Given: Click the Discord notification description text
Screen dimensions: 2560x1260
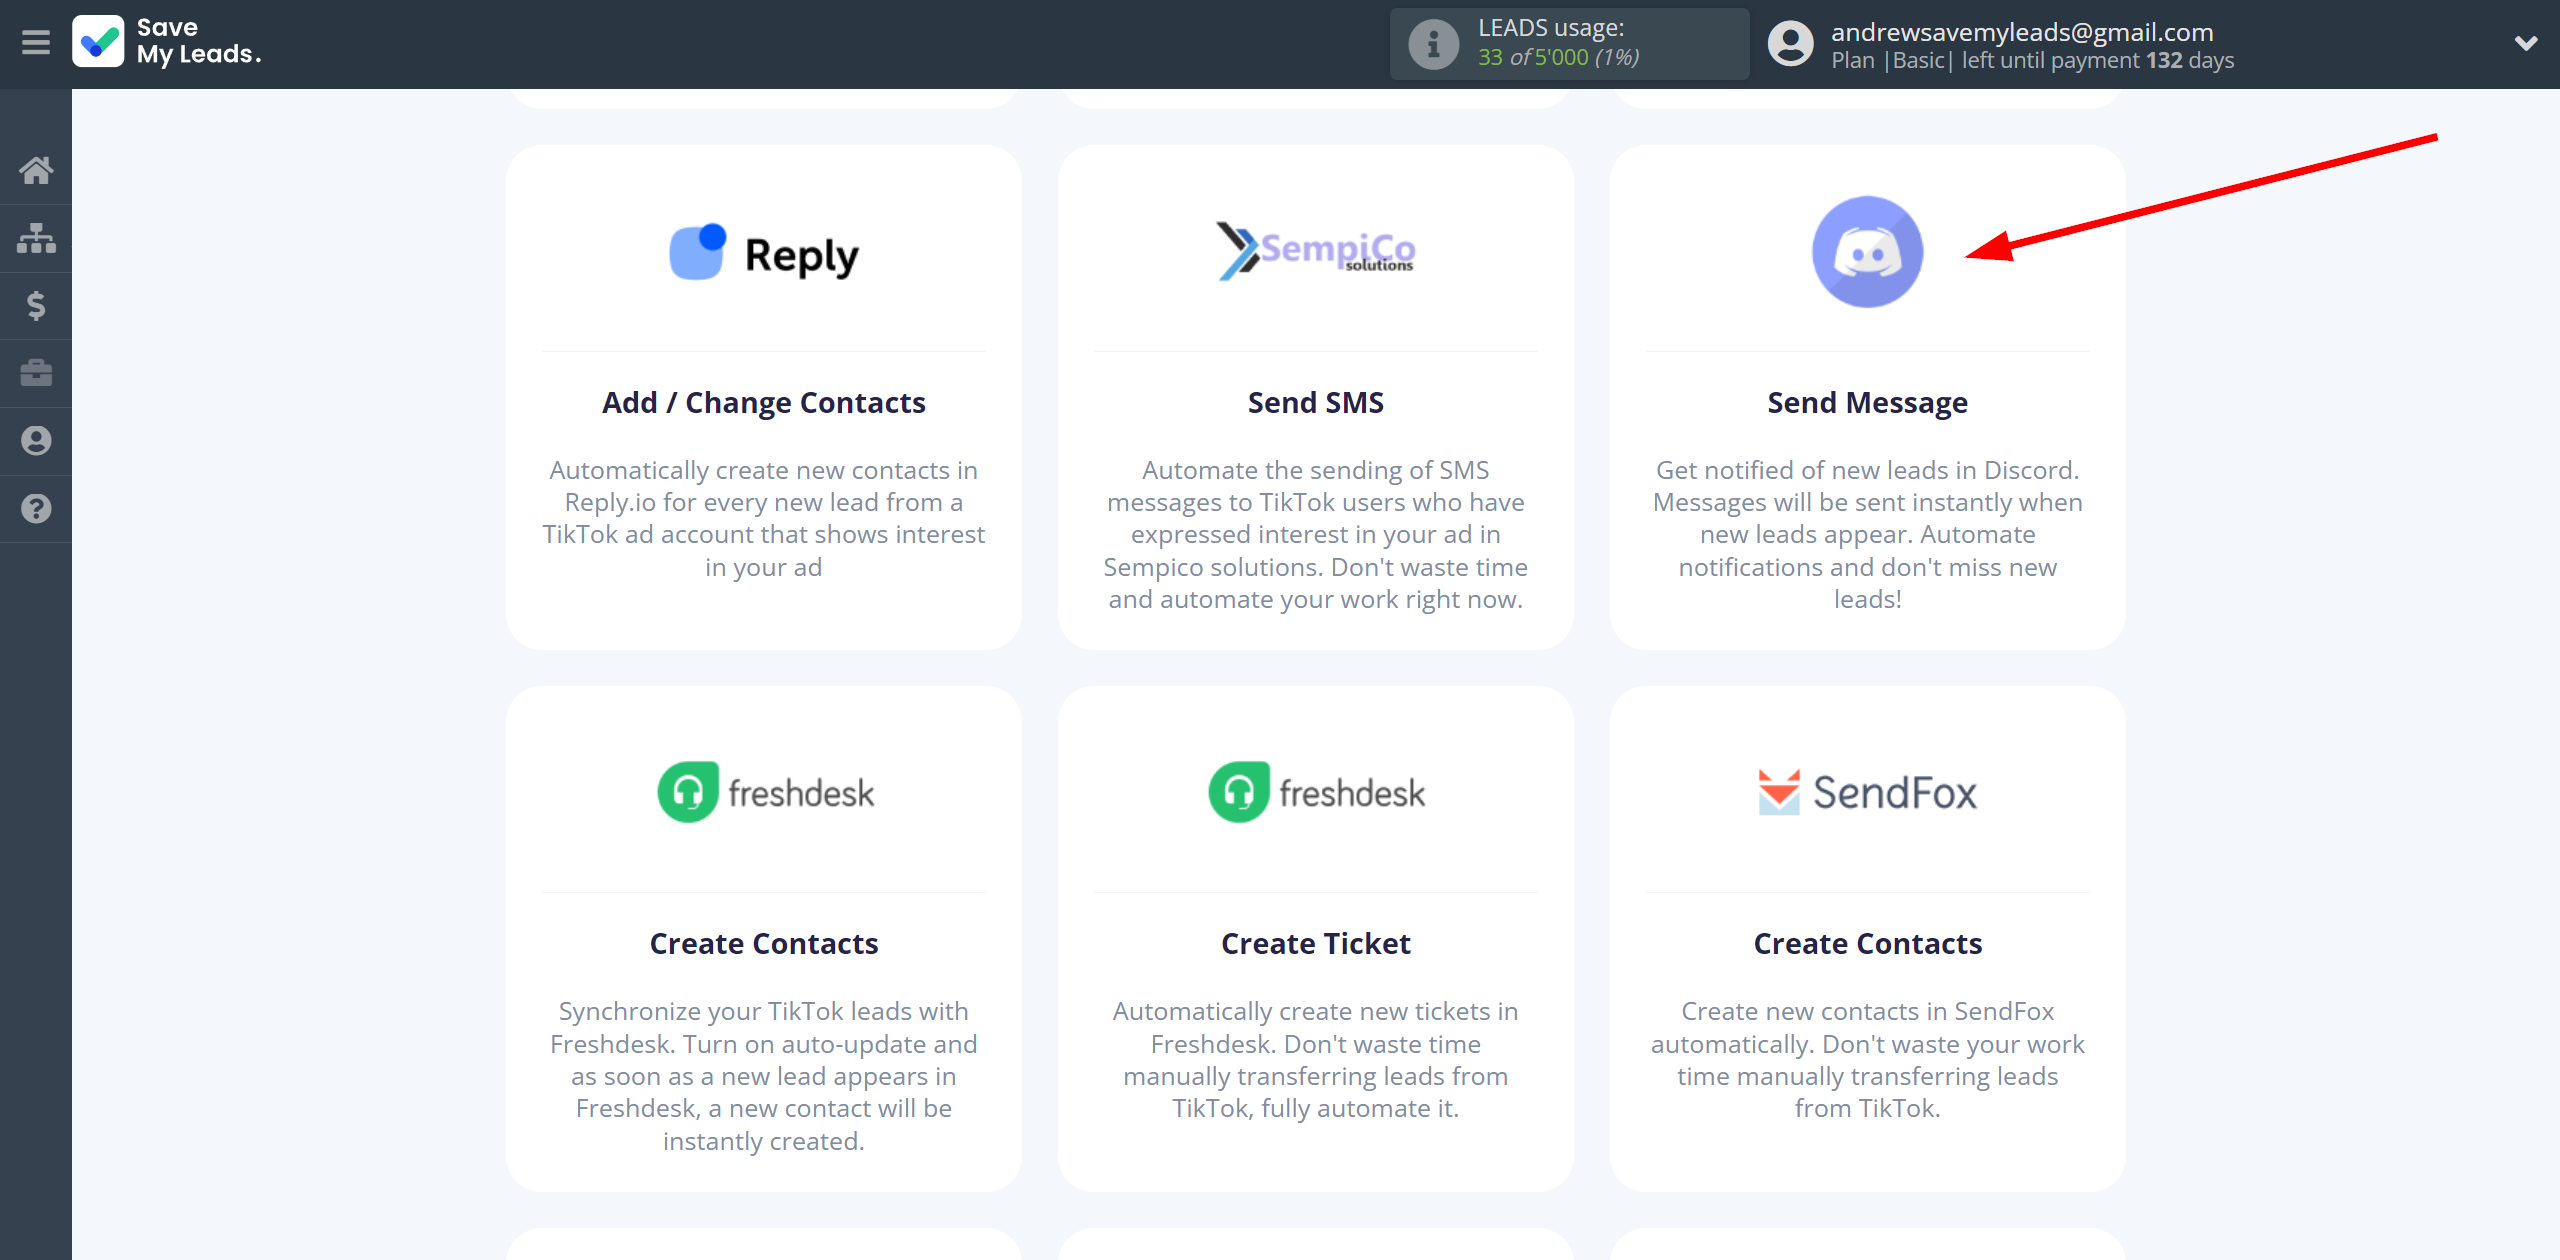Looking at the screenshot, I should [1867, 534].
